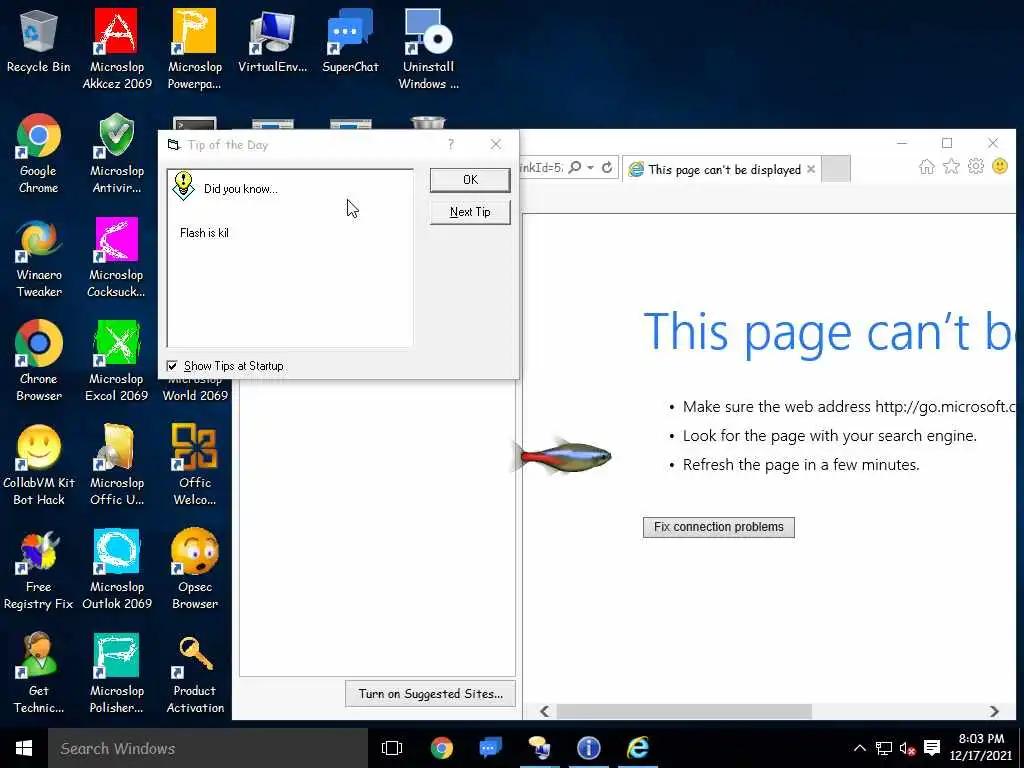Open the Internet Explorer Tools gear
This screenshot has width=1024, height=768.
976,167
